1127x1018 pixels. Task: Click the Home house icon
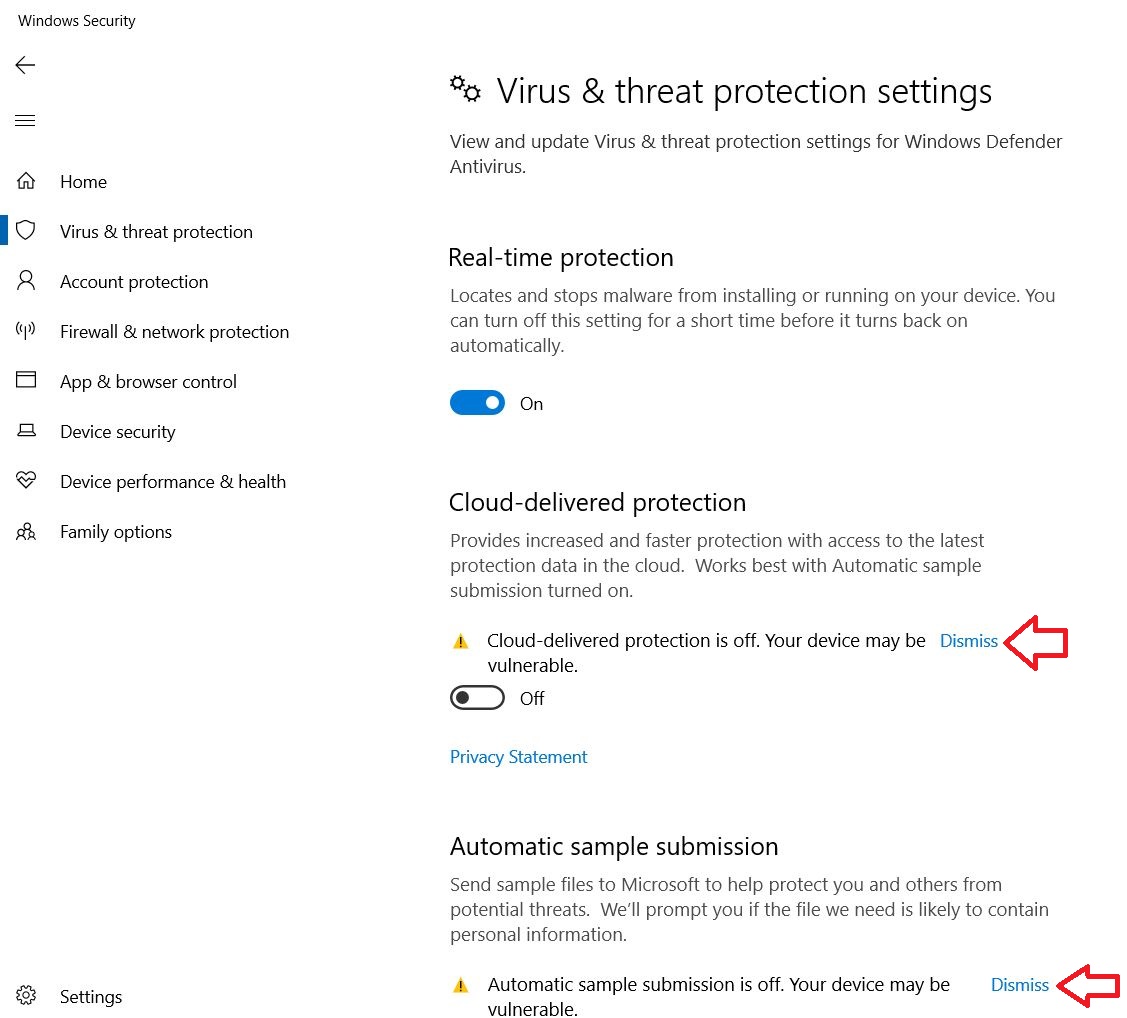pyautogui.click(x=26, y=181)
